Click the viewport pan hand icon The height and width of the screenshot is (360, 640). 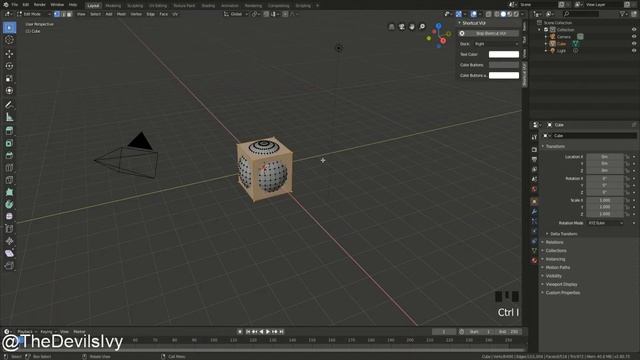pyautogui.click(x=412, y=27)
